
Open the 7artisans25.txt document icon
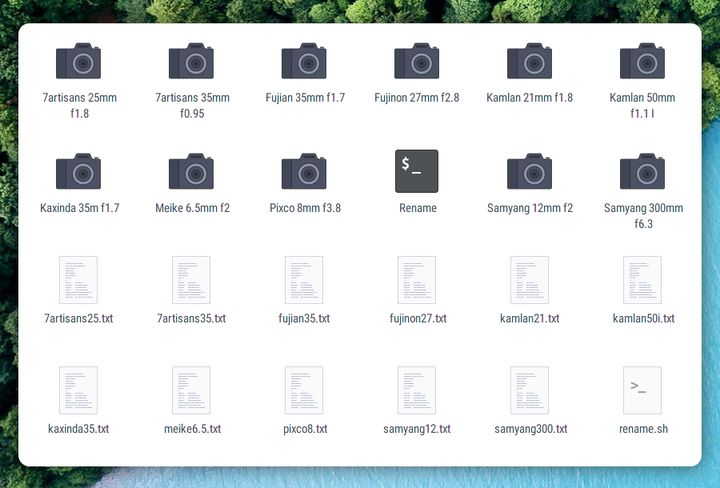(x=79, y=280)
